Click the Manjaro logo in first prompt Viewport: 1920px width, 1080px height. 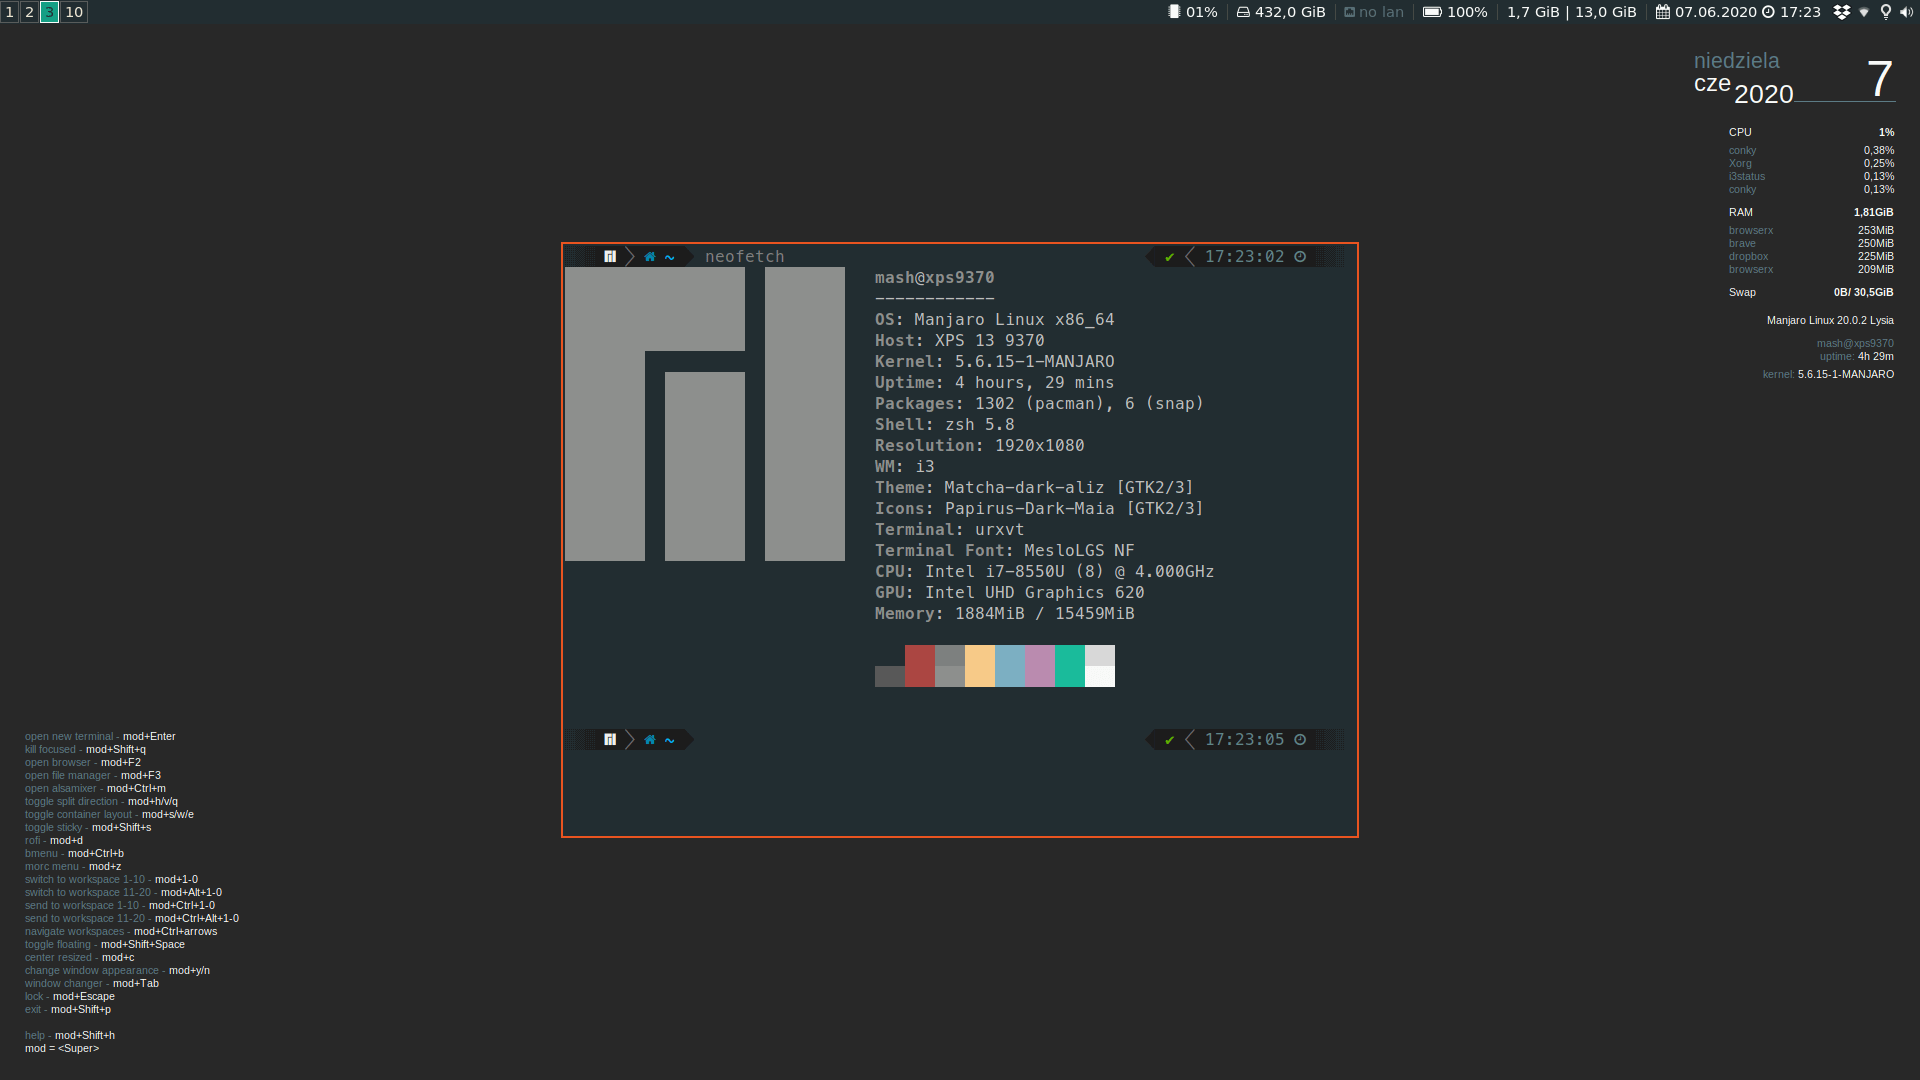pos(610,257)
